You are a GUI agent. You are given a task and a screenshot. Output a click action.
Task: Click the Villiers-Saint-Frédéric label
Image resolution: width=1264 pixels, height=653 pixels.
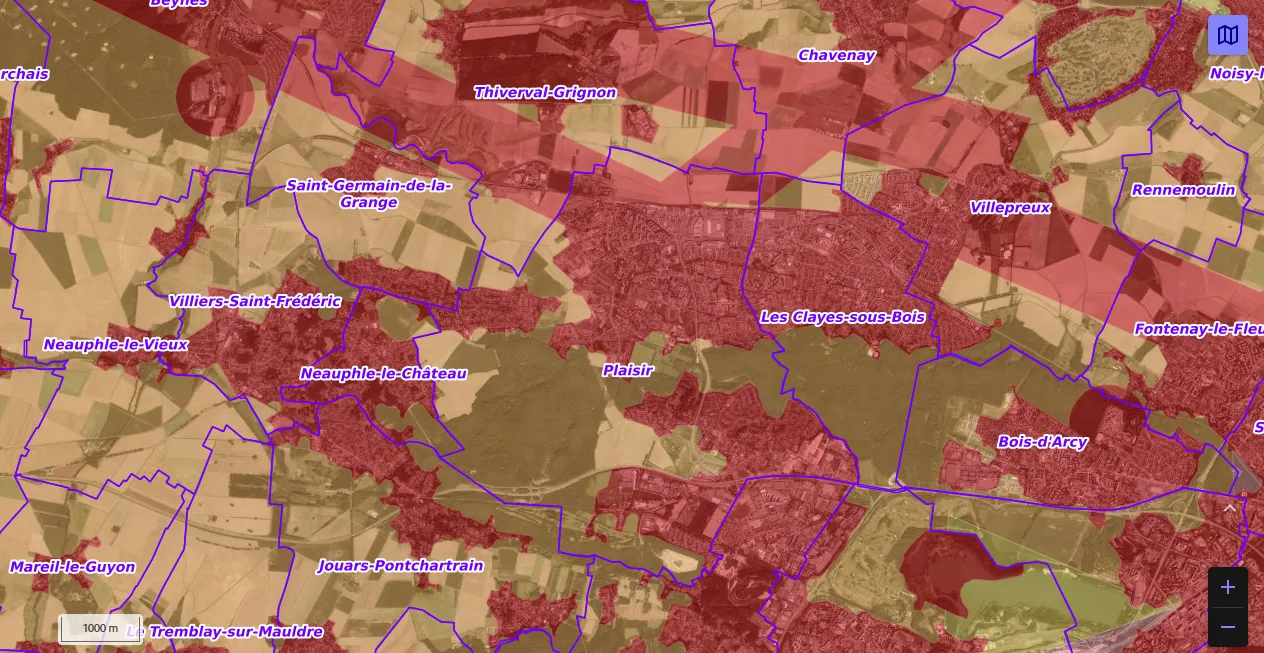[256, 301]
